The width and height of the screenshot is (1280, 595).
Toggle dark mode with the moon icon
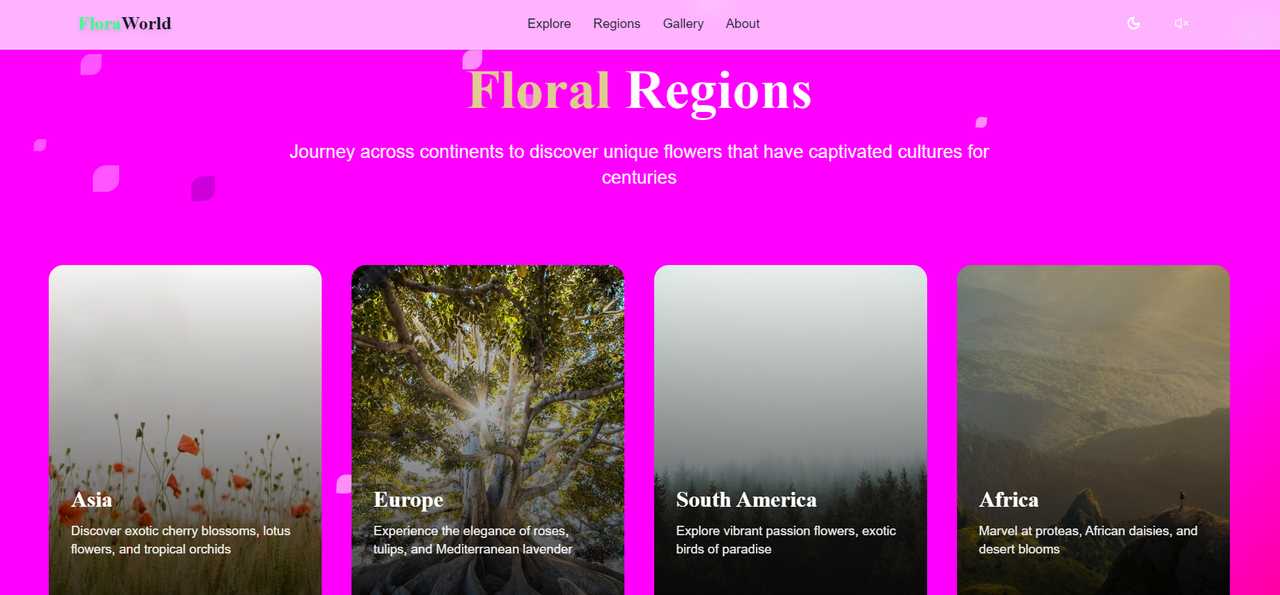pos(1133,23)
